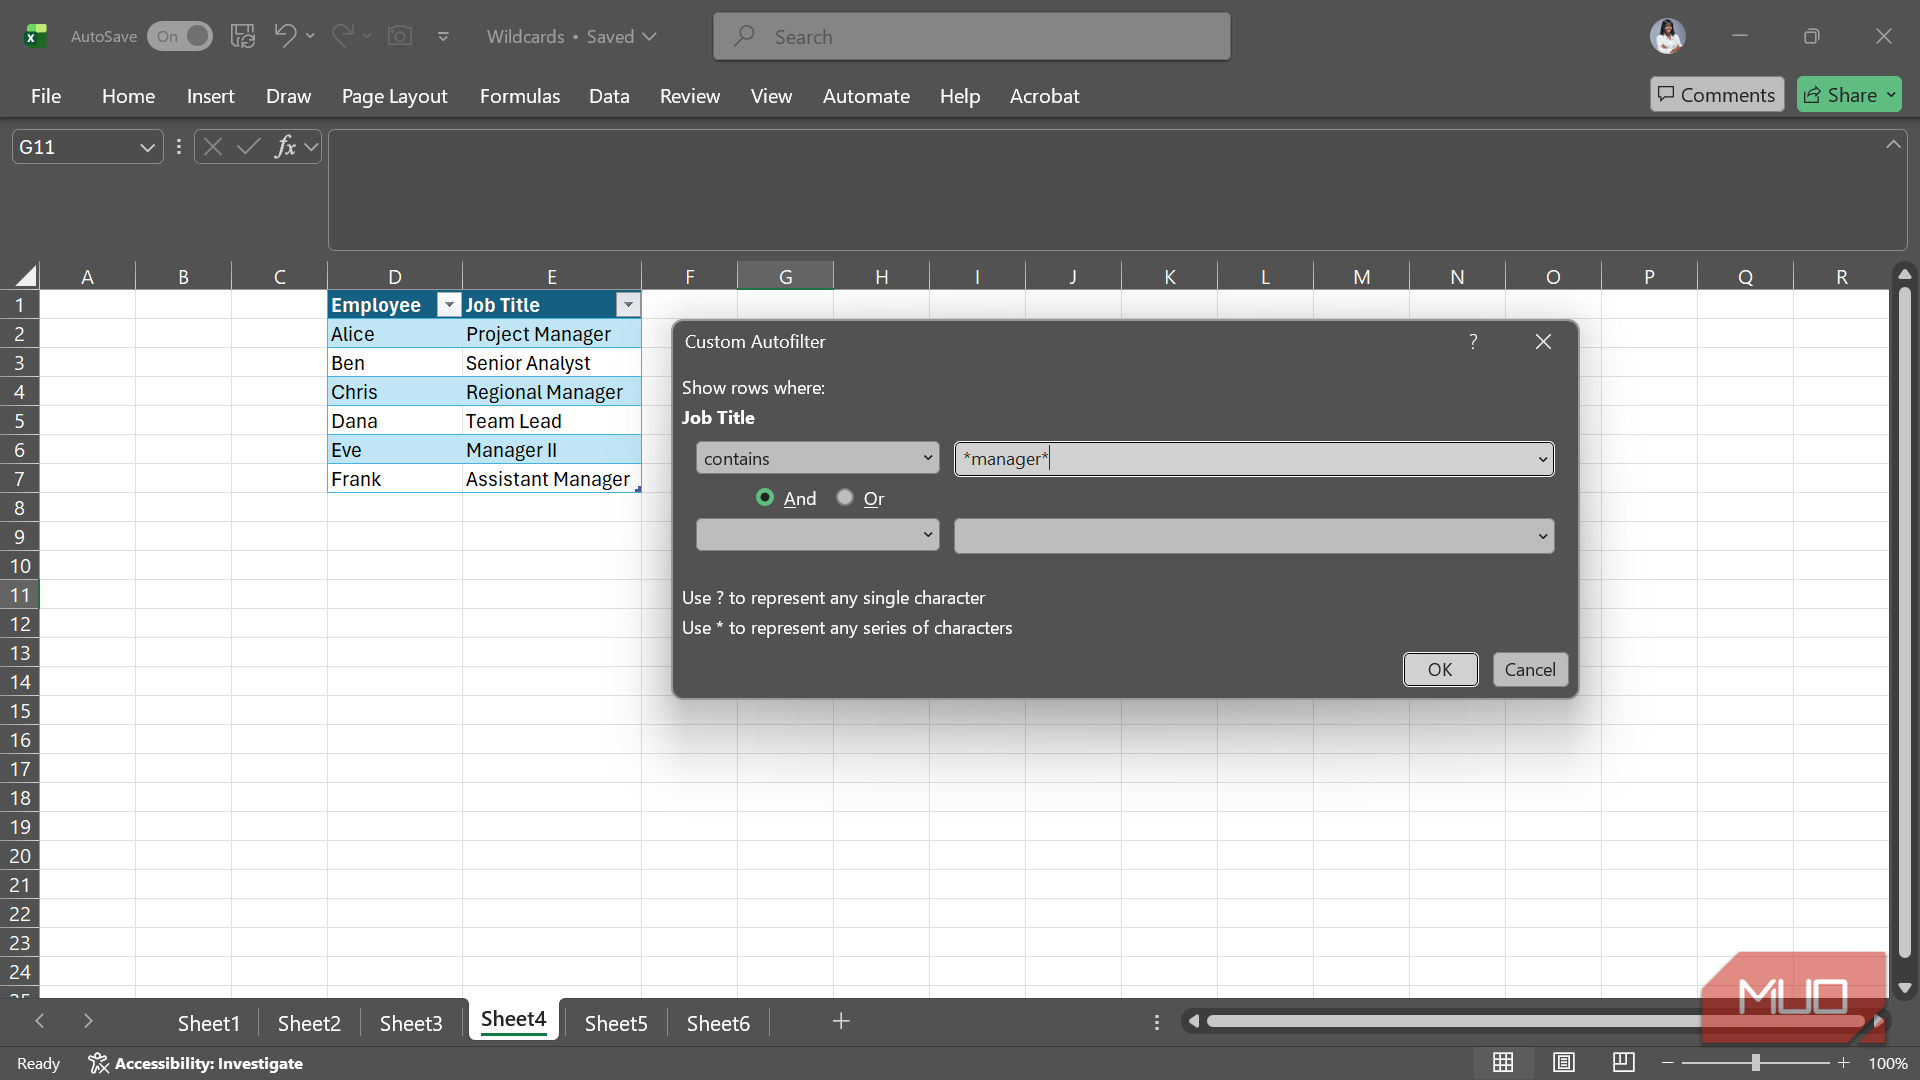Open the File menu
The height and width of the screenshot is (1080, 1920).
pos(46,96)
